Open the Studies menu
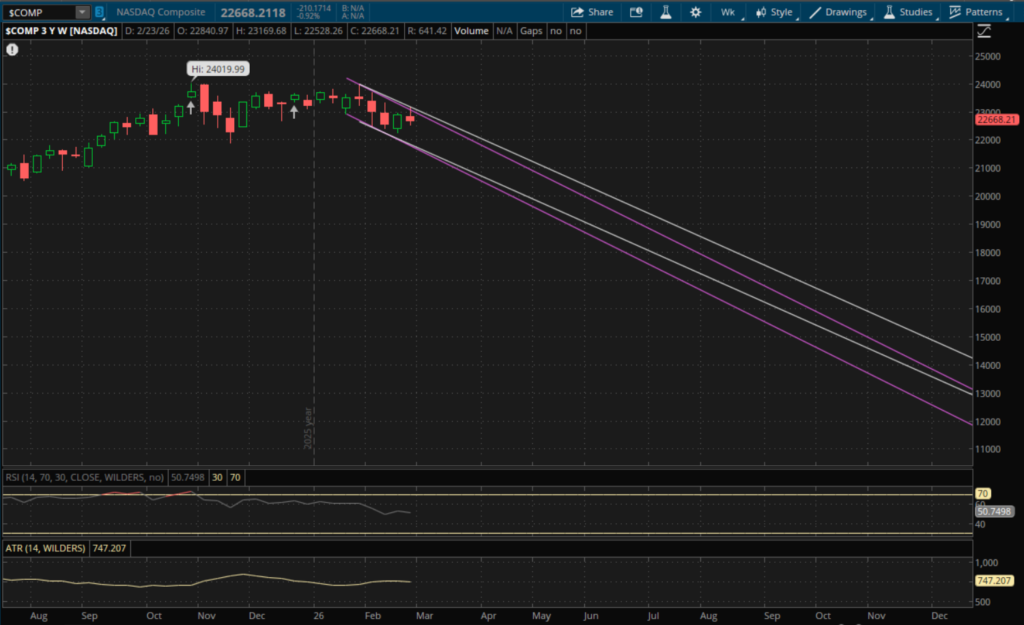The width and height of the screenshot is (1024, 625). [x=908, y=12]
